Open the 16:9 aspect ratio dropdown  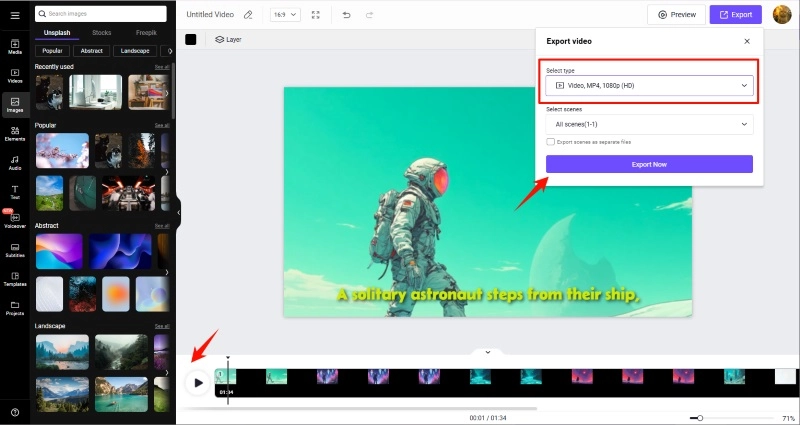click(x=285, y=15)
